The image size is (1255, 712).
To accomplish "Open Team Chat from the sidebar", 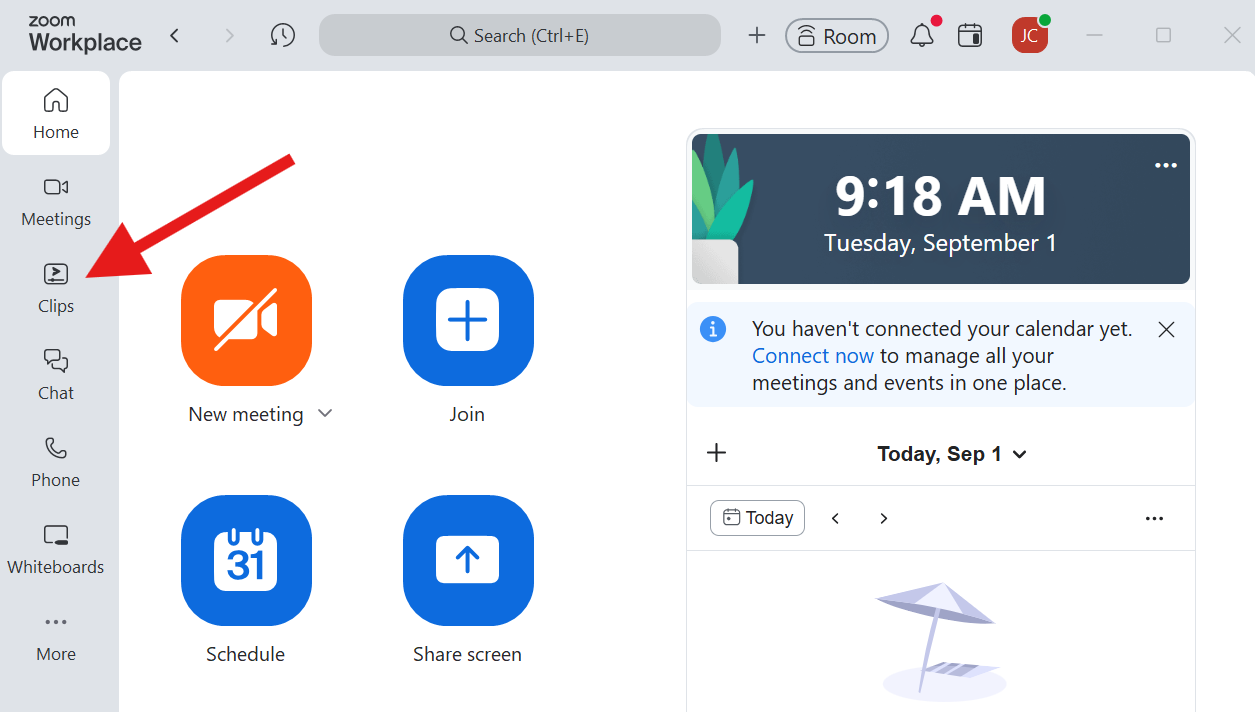I will coord(56,375).
